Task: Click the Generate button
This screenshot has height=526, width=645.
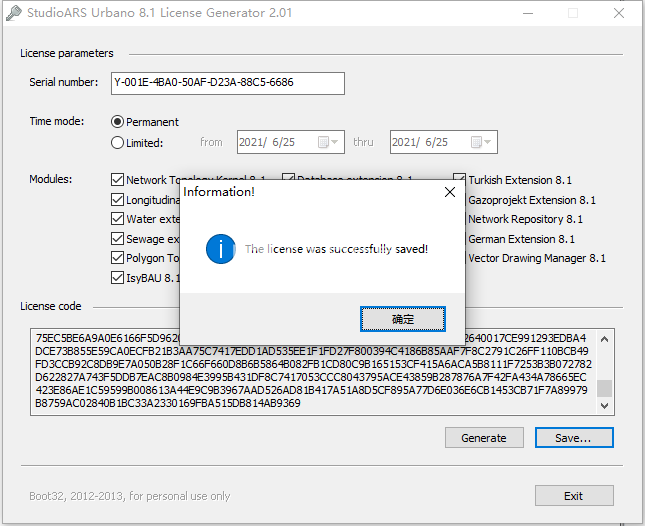Action: click(x=484, y=438)
